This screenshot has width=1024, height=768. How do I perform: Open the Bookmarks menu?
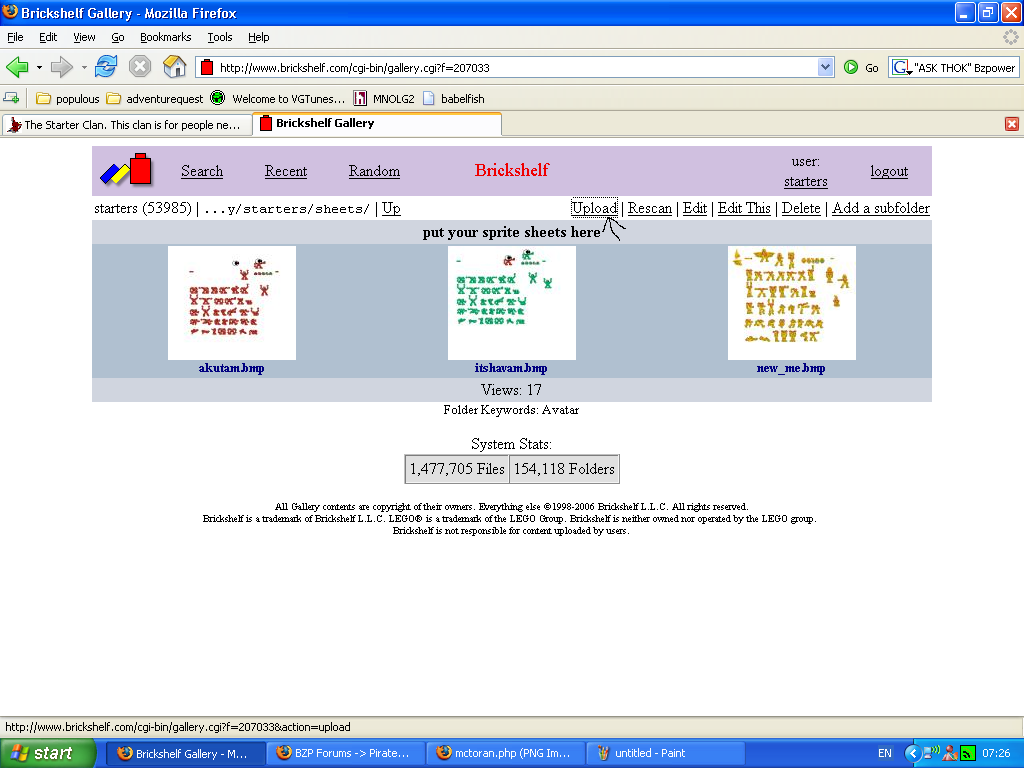[165, 37]
